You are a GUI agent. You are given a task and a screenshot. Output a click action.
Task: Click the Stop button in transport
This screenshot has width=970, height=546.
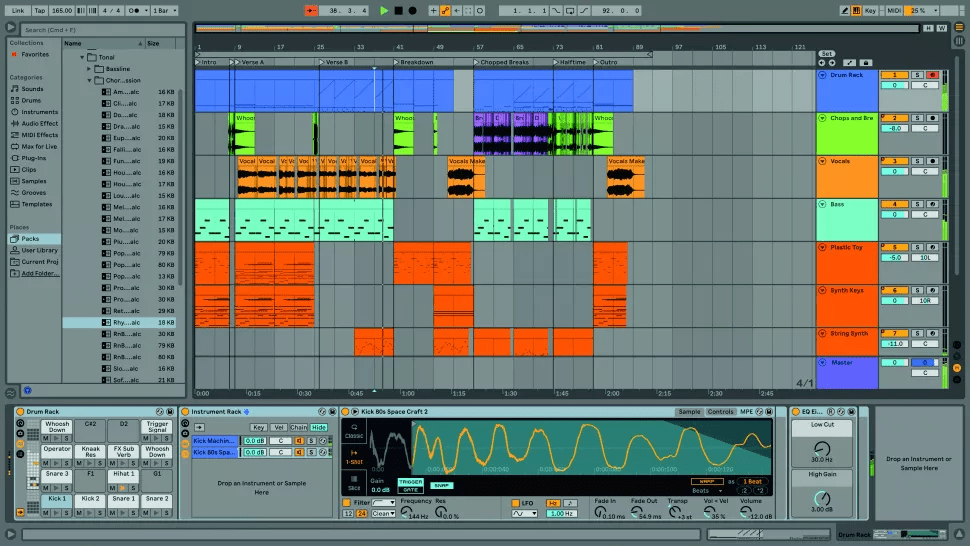398,10
